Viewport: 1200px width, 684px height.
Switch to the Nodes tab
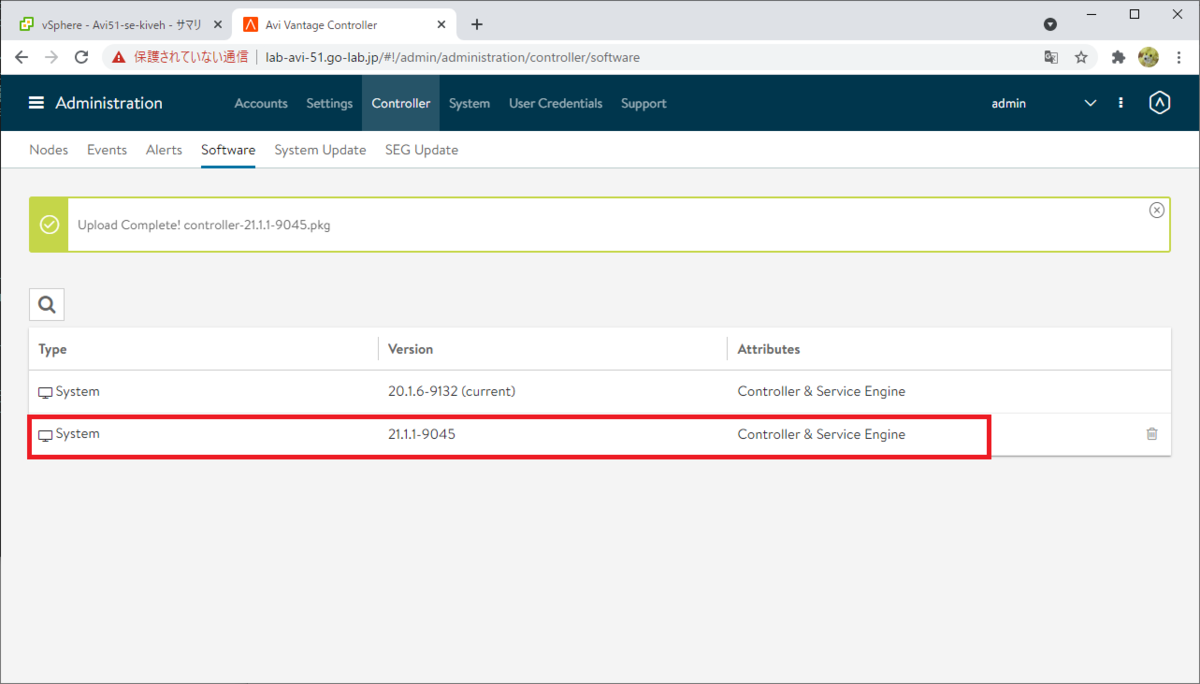49,150
